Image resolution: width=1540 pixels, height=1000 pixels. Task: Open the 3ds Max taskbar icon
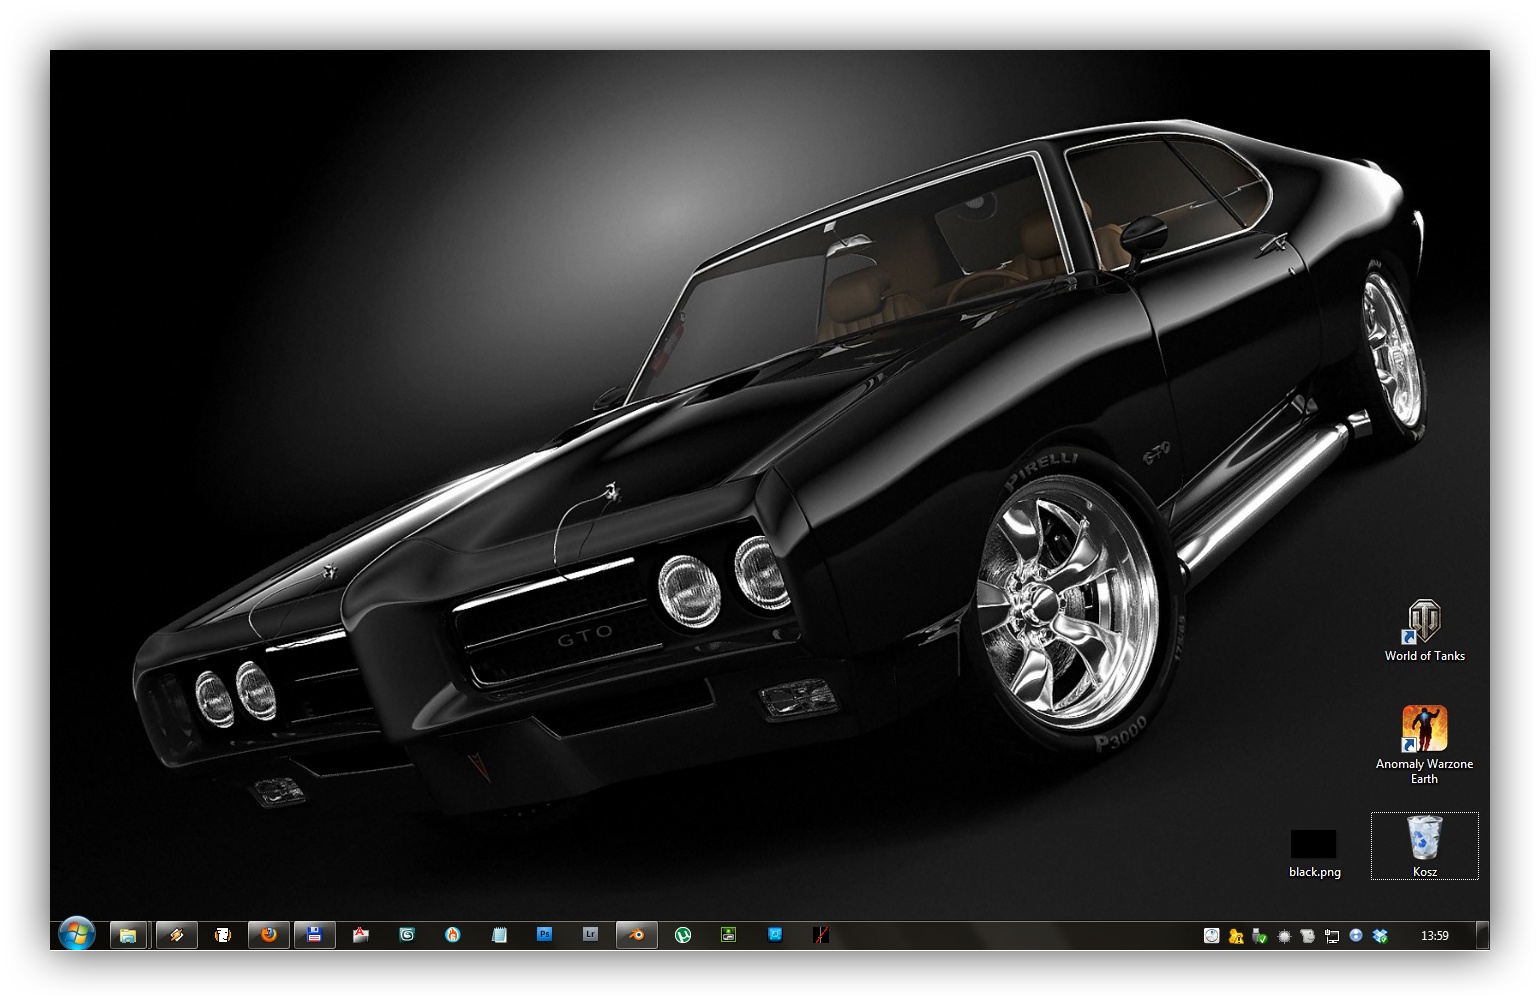point(407,935)
